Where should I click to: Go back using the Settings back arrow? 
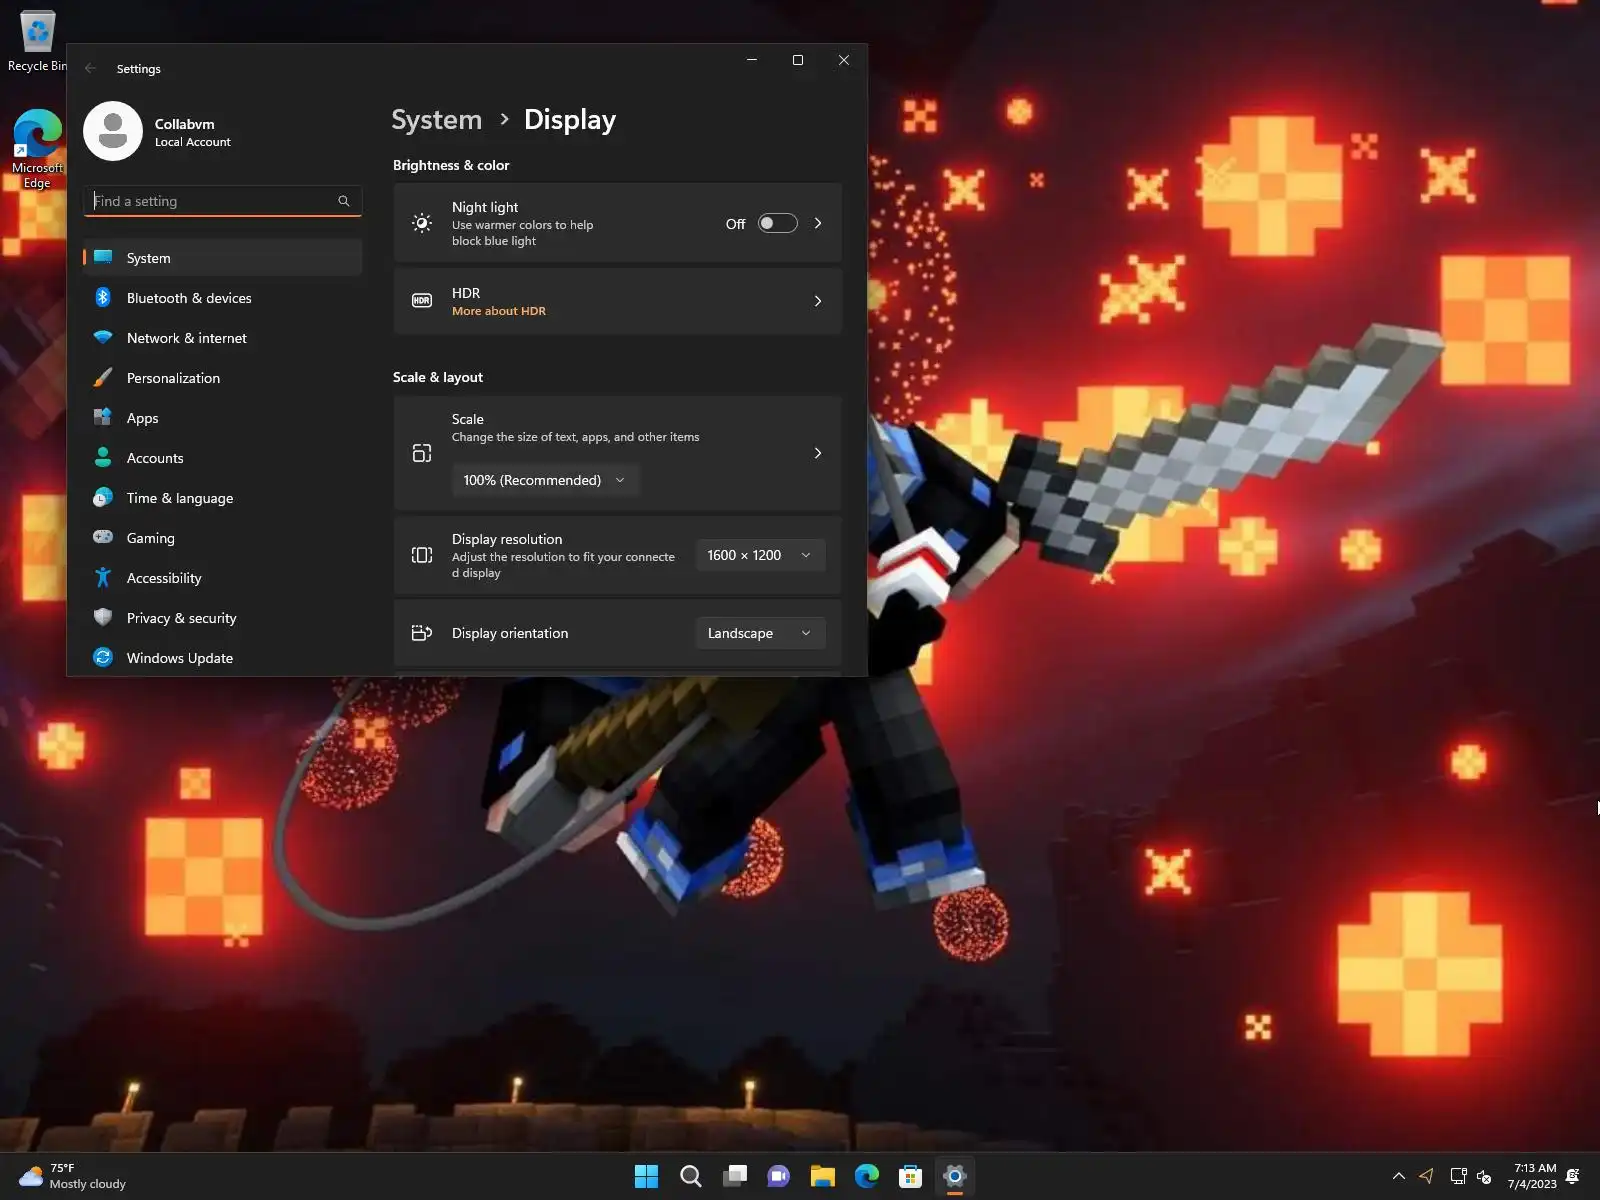(x=91, y=68)
